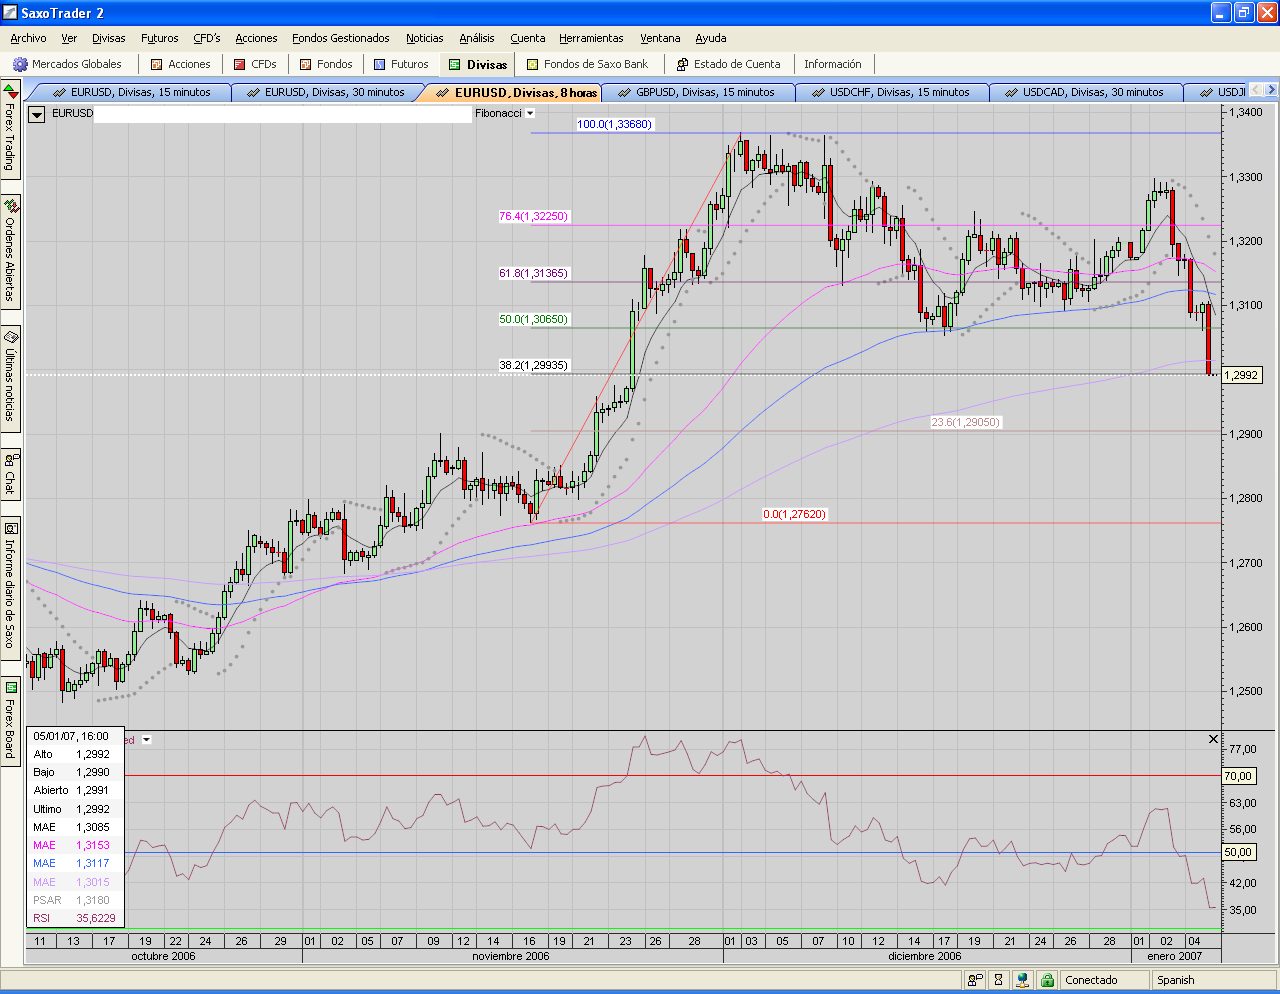Open the chart options dropdown beside EURUSD
This screenshot has width=1280, height=994.
coord(37,114)
